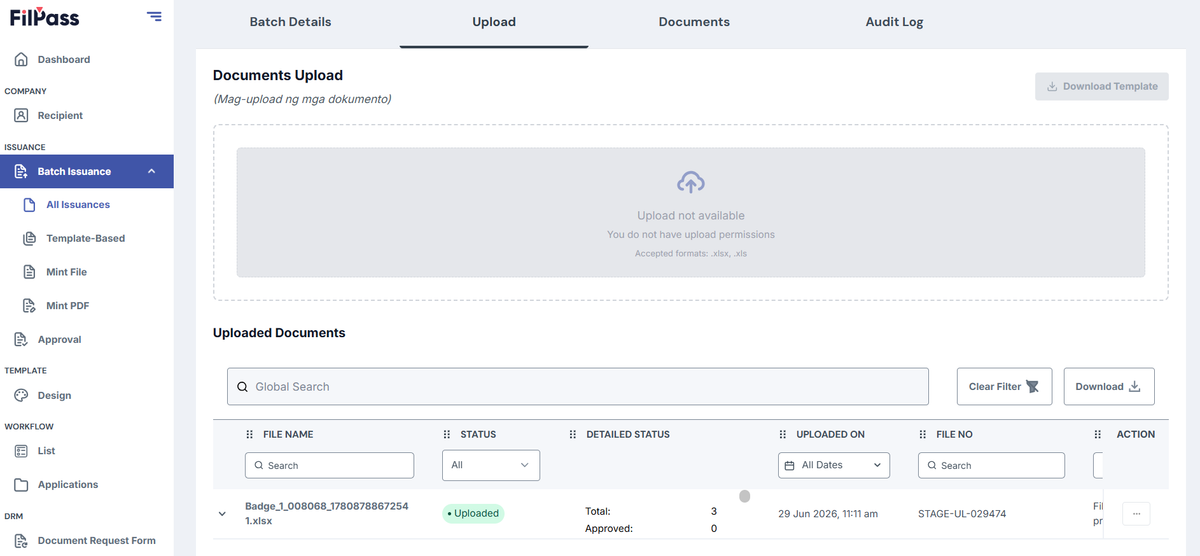Open the row actions ellipsis menu
Screen dimensions: 1200x556
pyautogui.click(x=1136, y=514)
